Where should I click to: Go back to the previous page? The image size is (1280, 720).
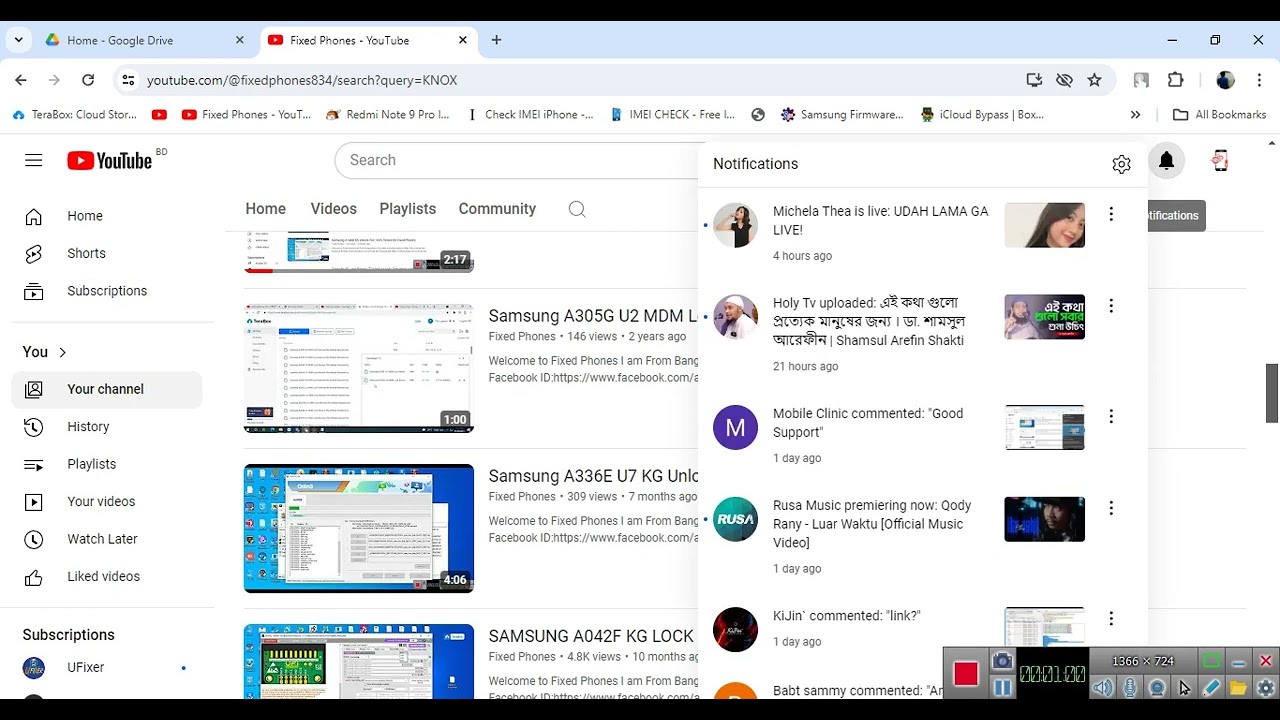[21, 80]
